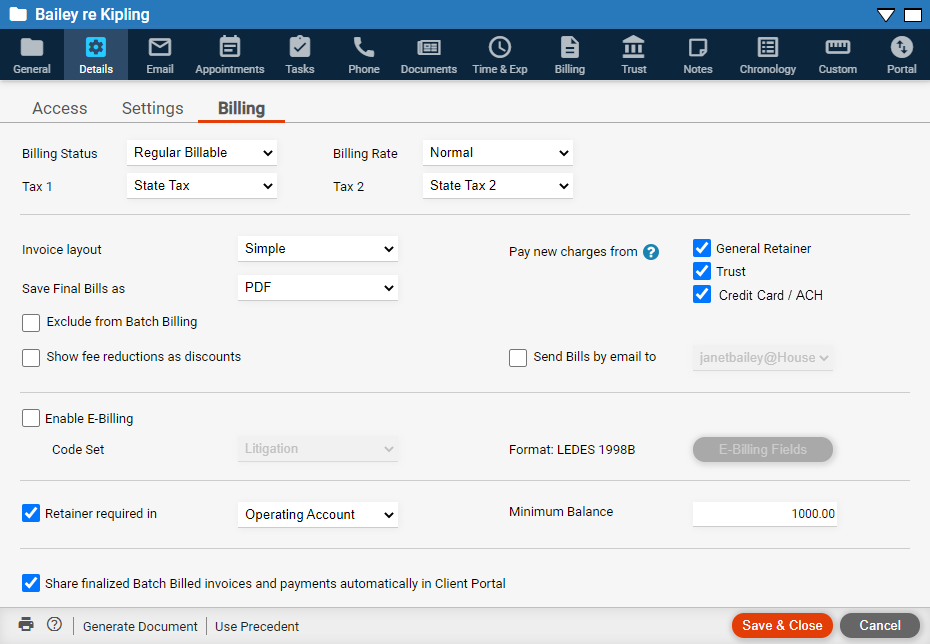Click the Generate Document link
This screenshot has height=644, width=930.
click(x=140, y=626)
